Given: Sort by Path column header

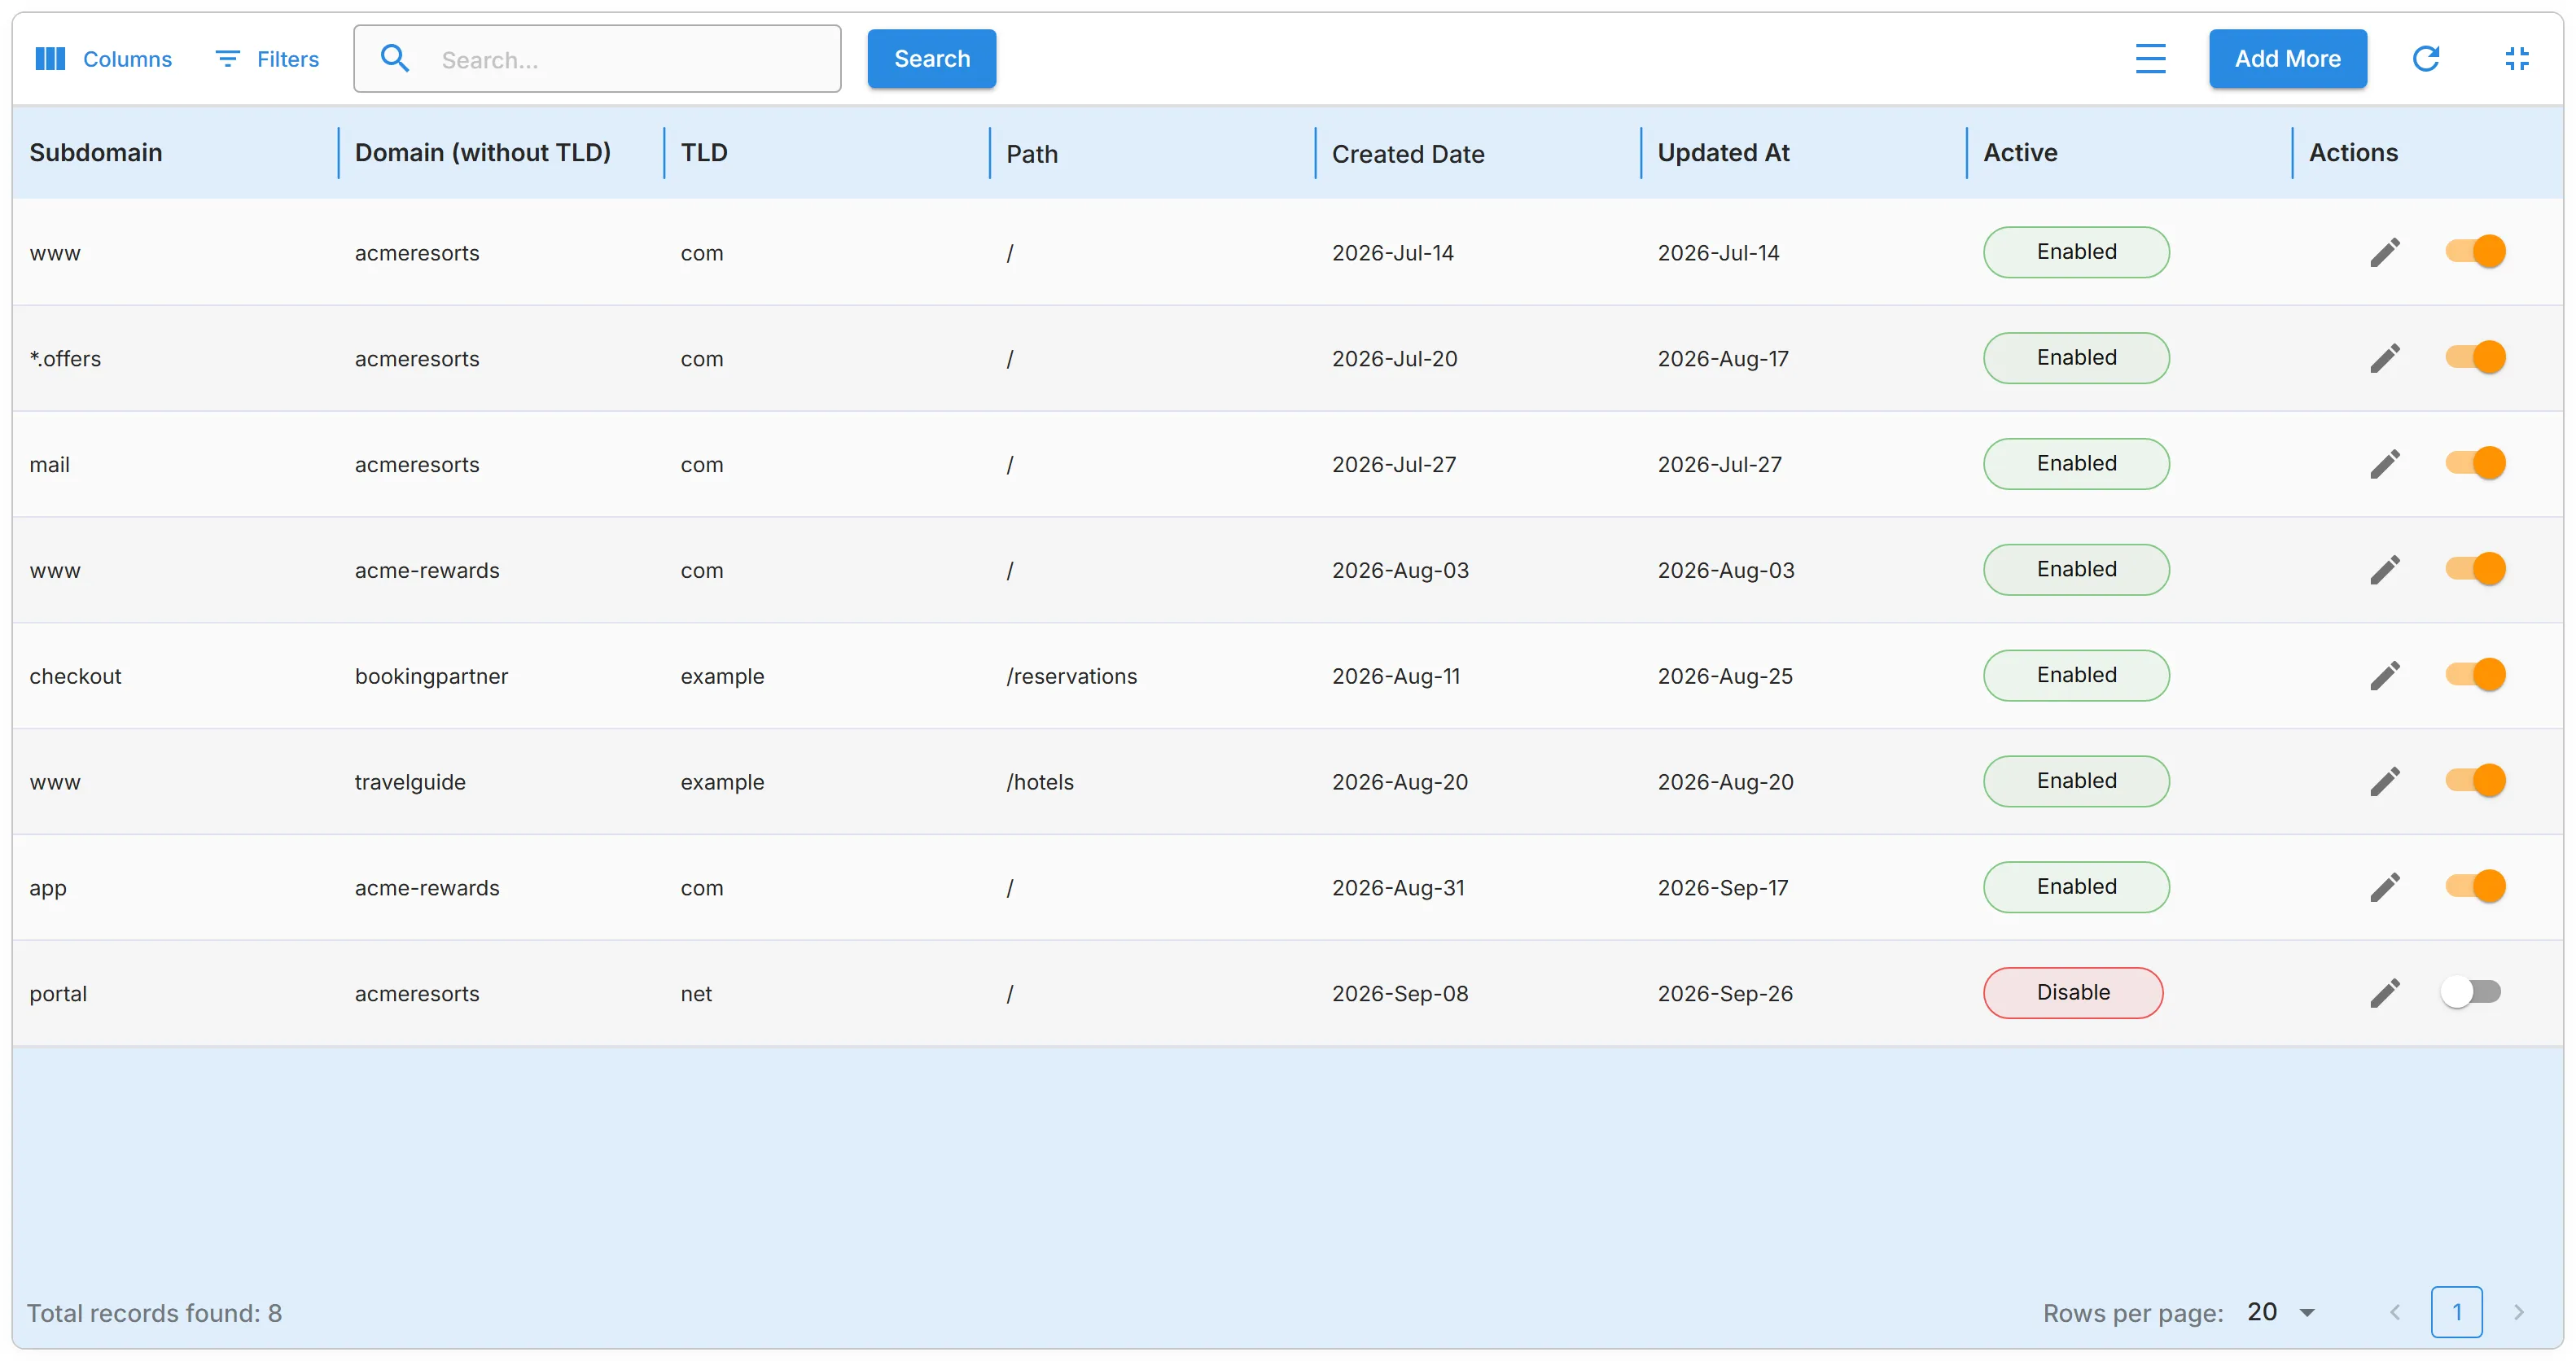Looking at the screenshot, I should point(1032,154).
